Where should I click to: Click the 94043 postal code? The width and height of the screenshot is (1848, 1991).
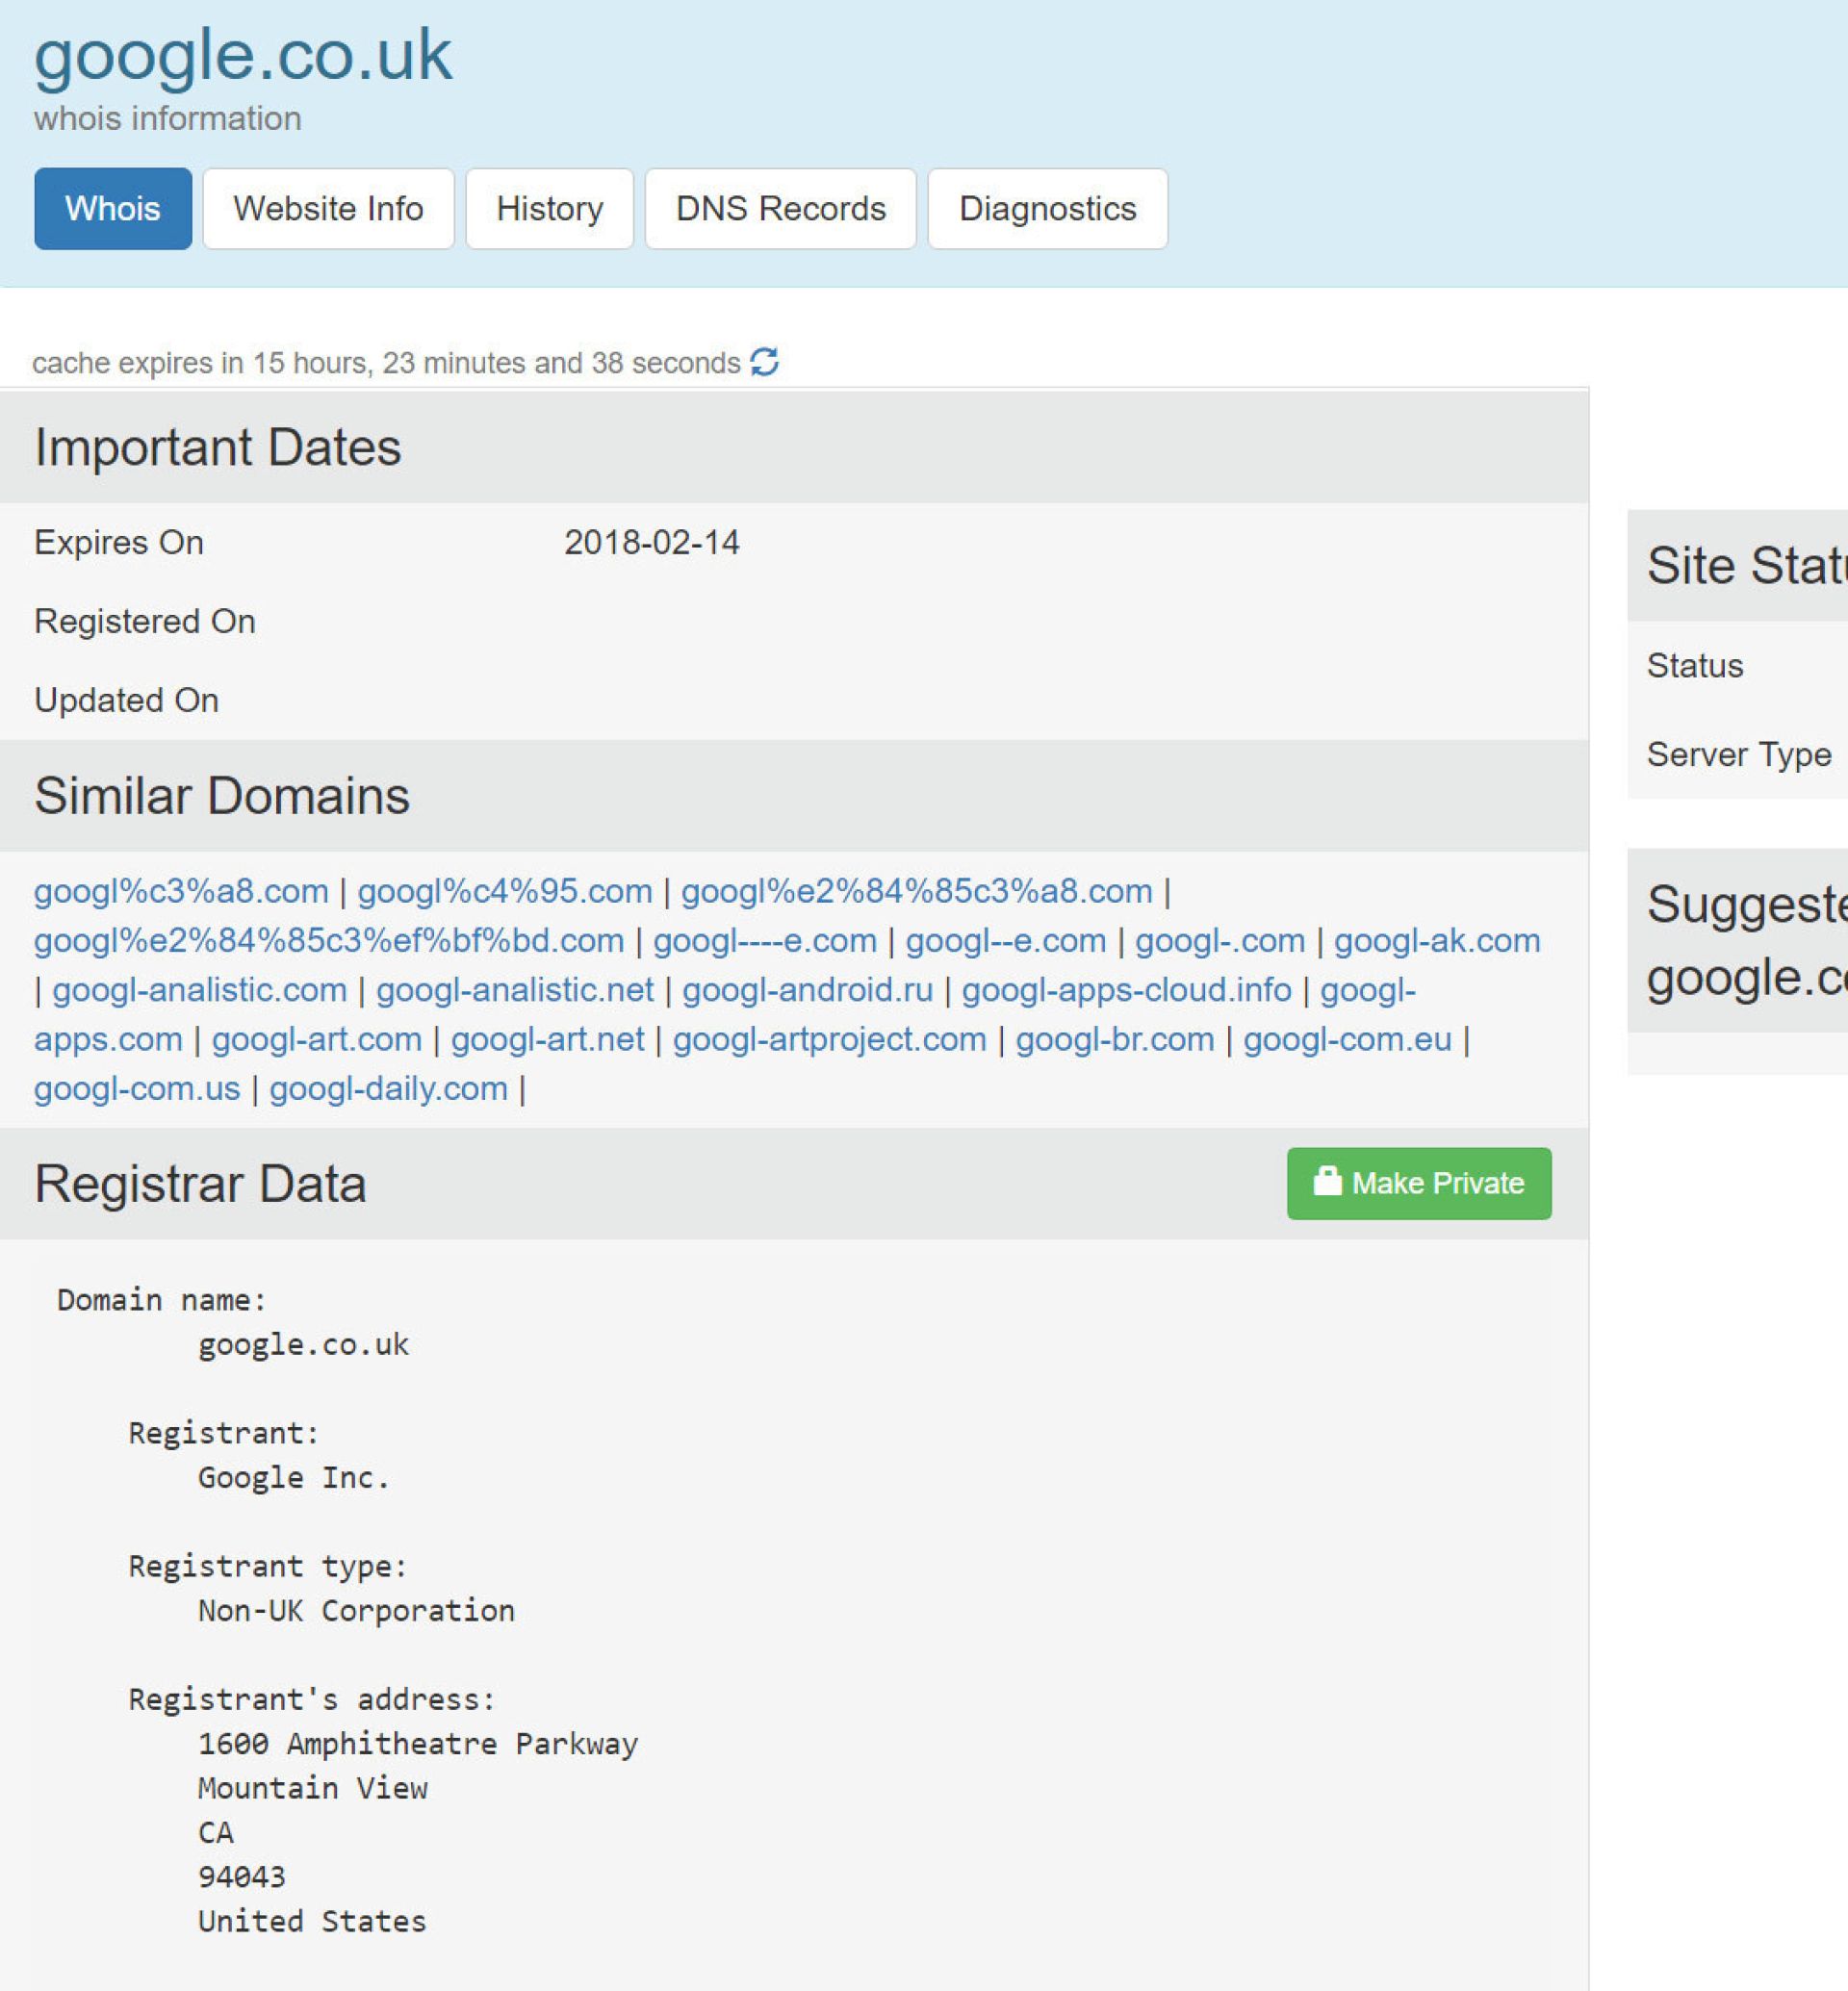[x=241, y=1876]
